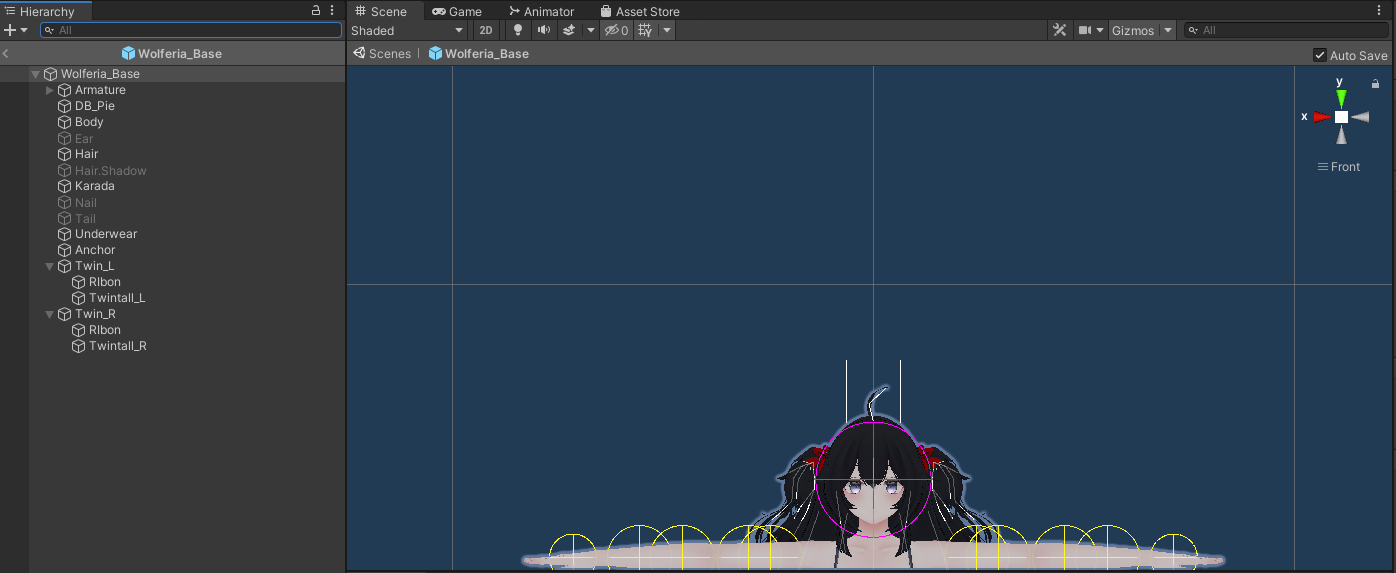This screenshot has width=1396, height=573.
Task: Toggle the orientation gizmo lock icon
Action: point(1375,84)
